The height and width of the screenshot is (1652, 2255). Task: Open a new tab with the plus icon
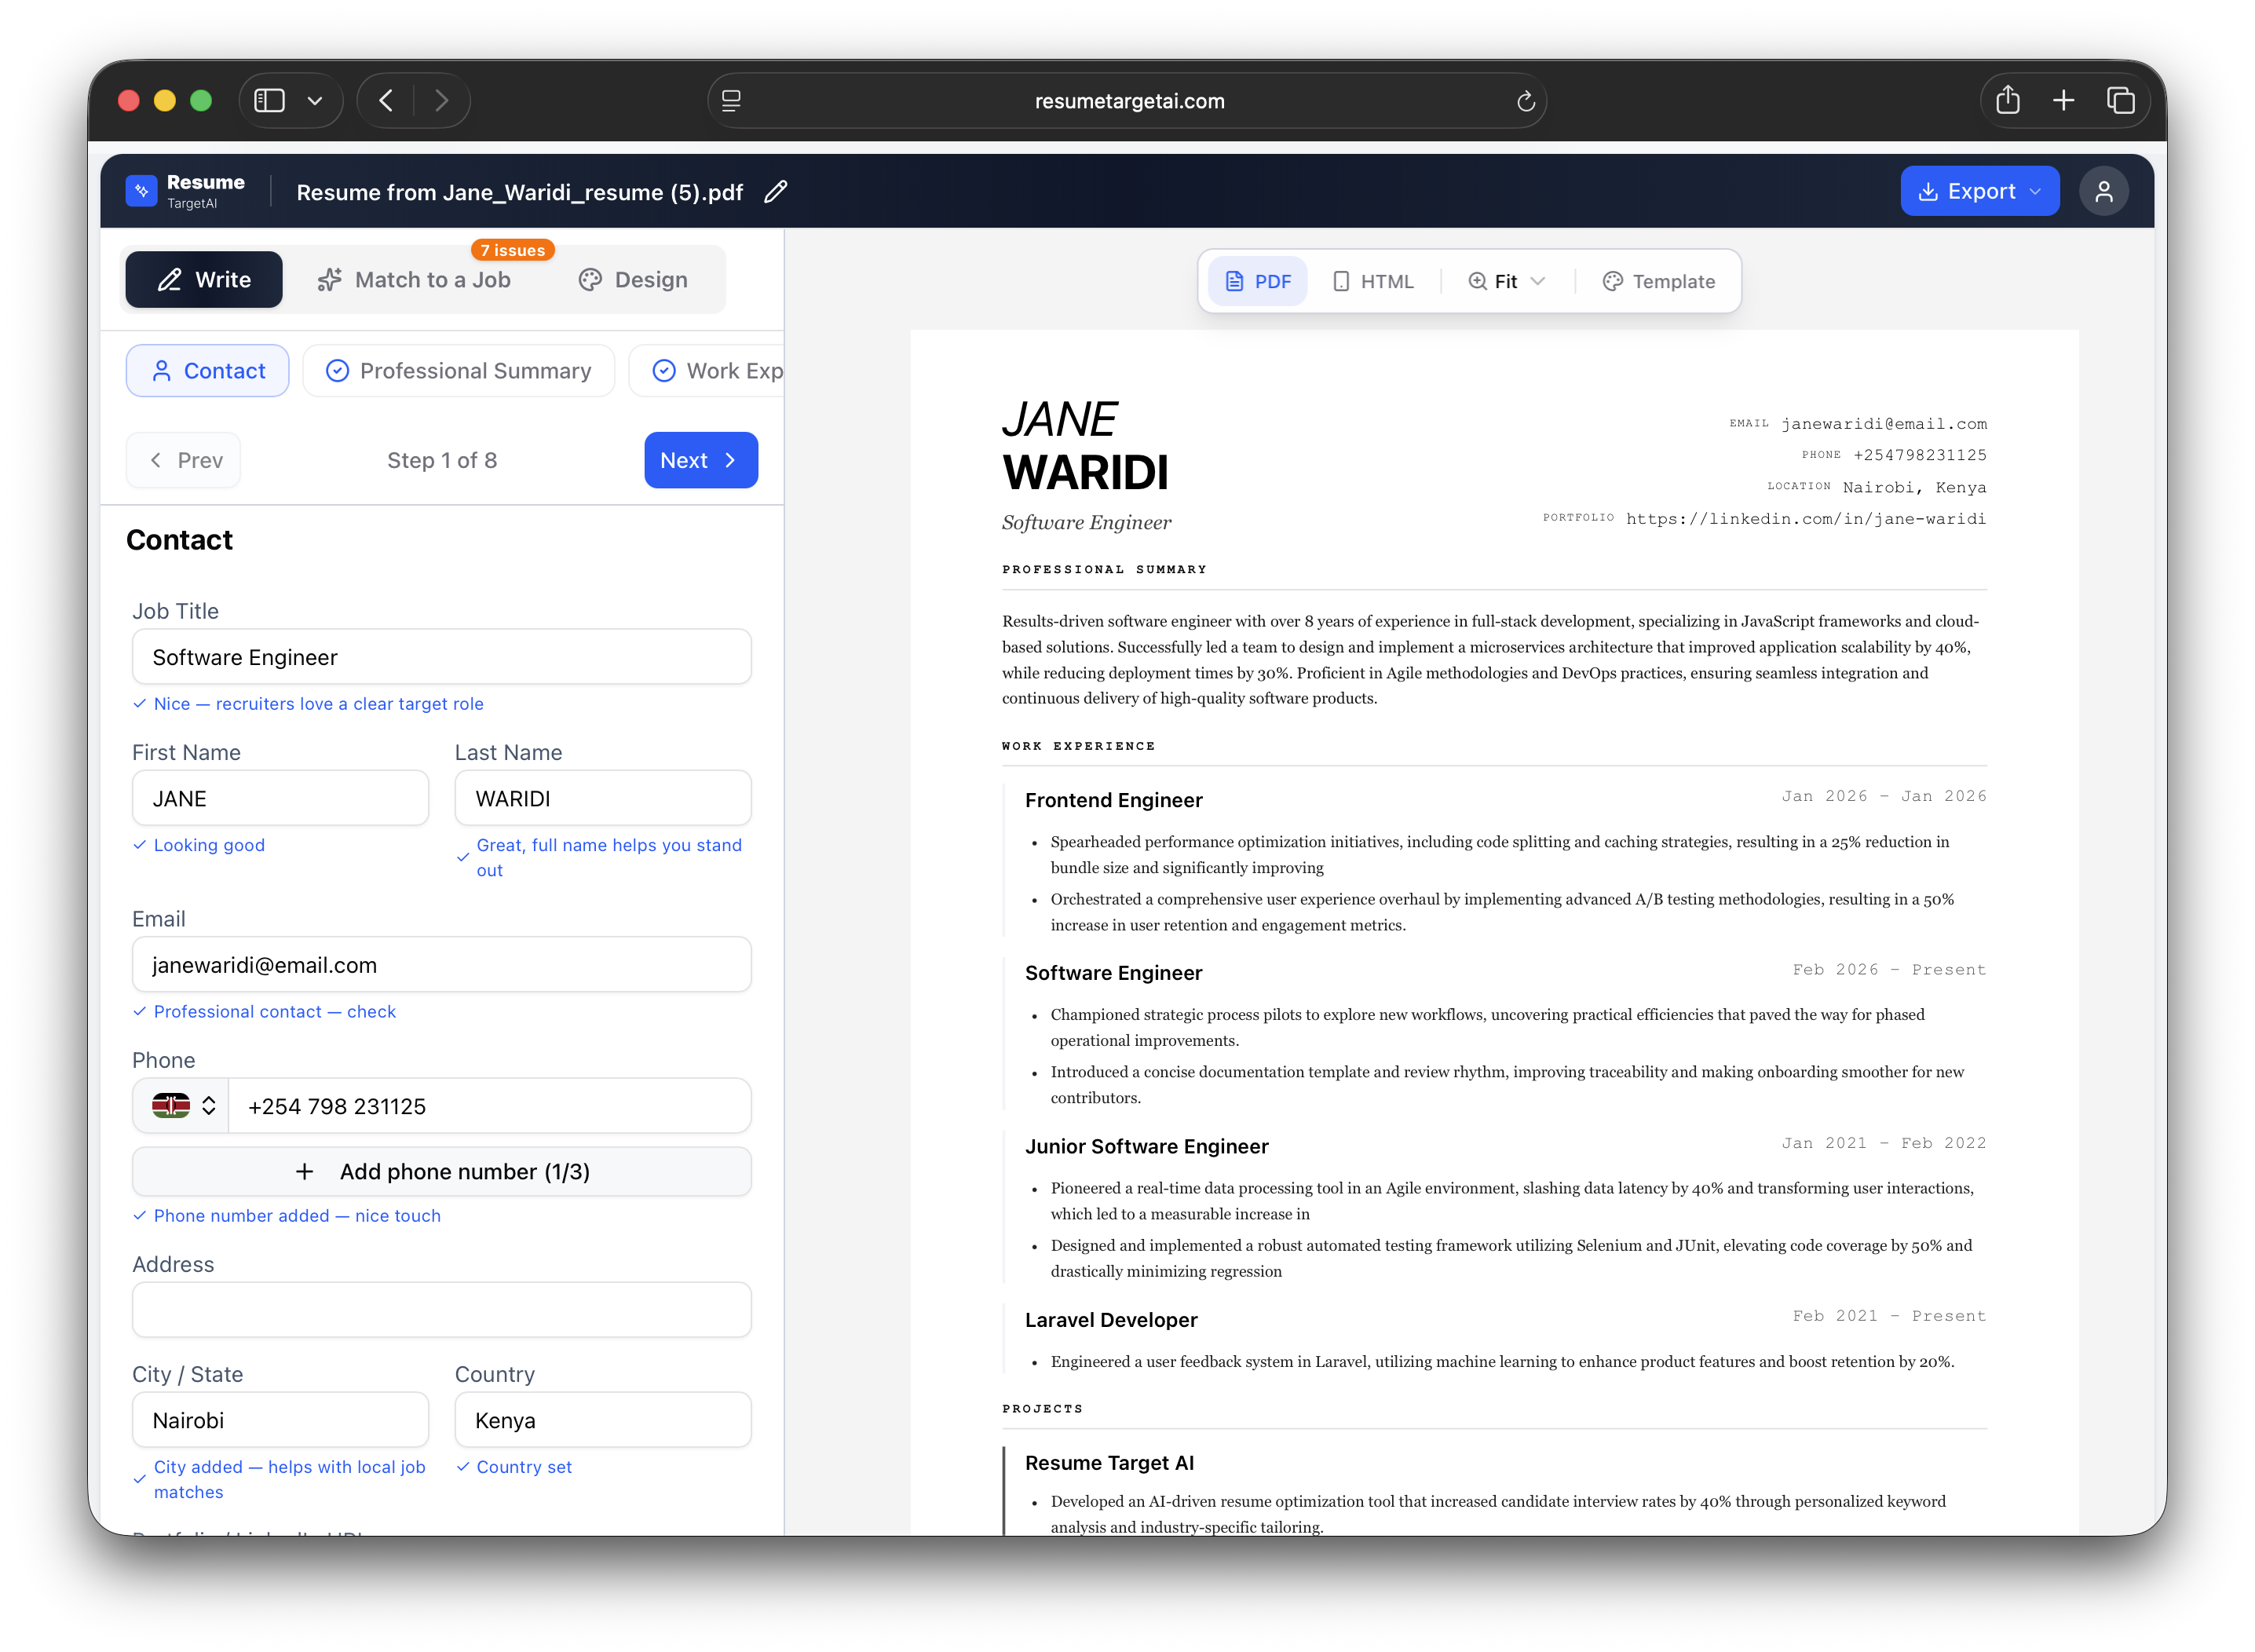click(2063, 101)
